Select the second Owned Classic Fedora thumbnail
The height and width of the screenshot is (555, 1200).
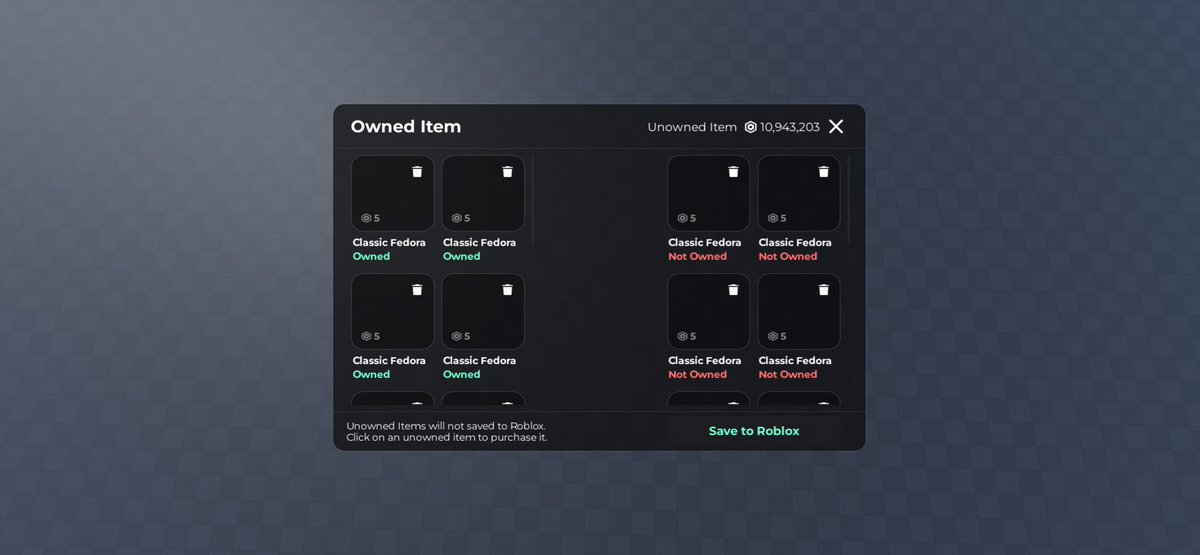pos(483,193)
